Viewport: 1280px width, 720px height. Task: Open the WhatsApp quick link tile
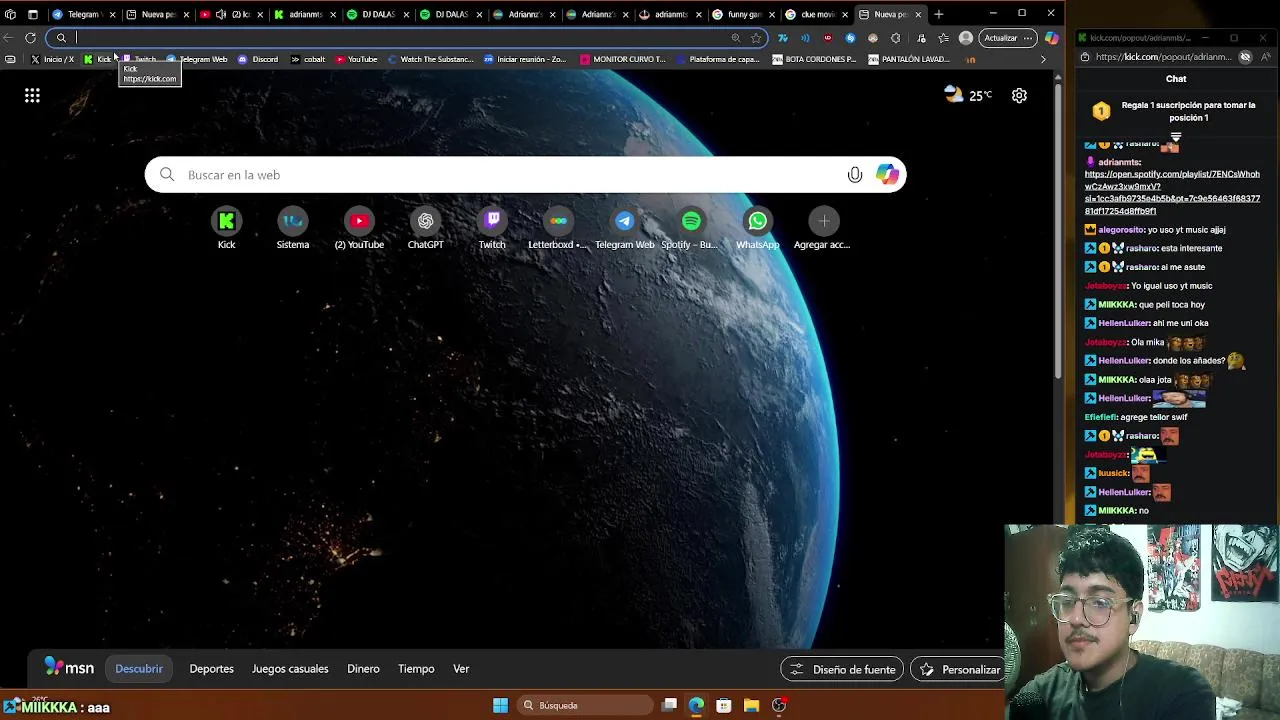coord(757,228)
